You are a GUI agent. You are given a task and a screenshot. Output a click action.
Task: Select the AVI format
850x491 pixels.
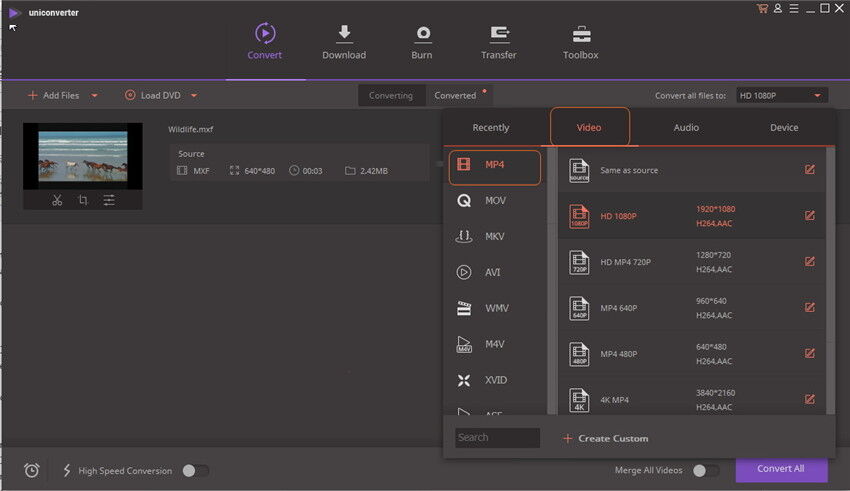pos(494,272)
